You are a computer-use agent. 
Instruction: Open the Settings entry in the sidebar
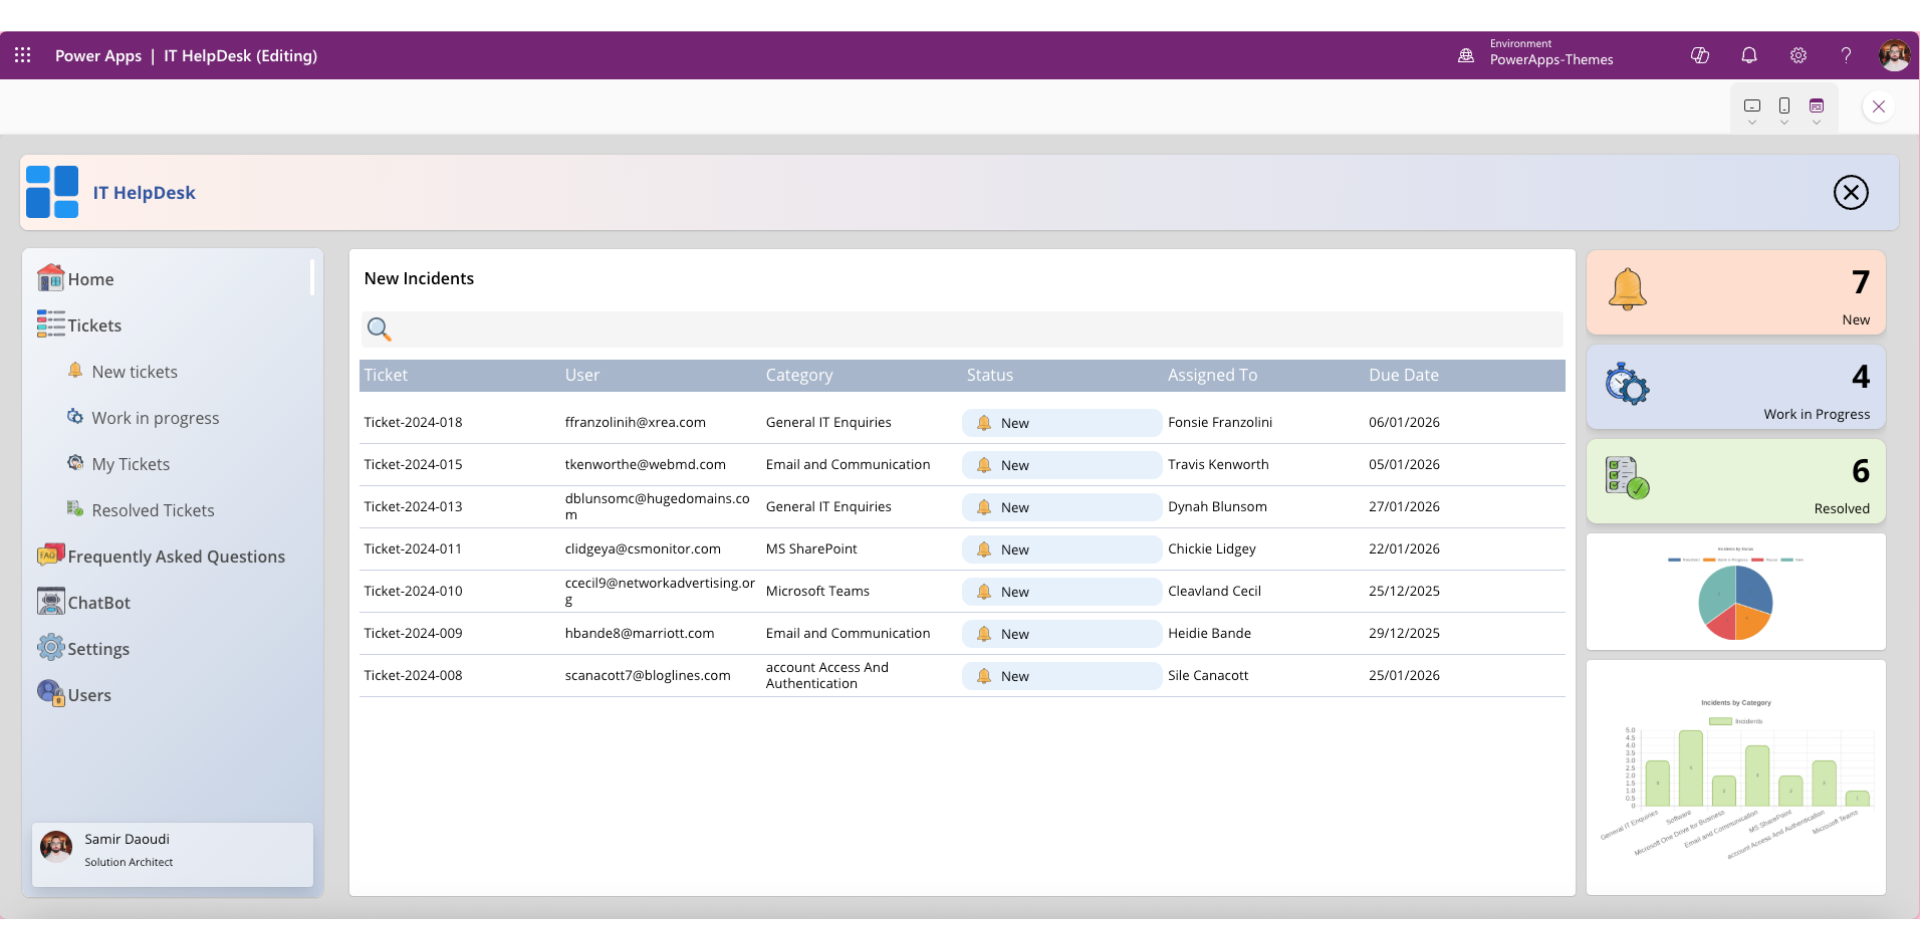pyautogui.click(x=98, y=647)
